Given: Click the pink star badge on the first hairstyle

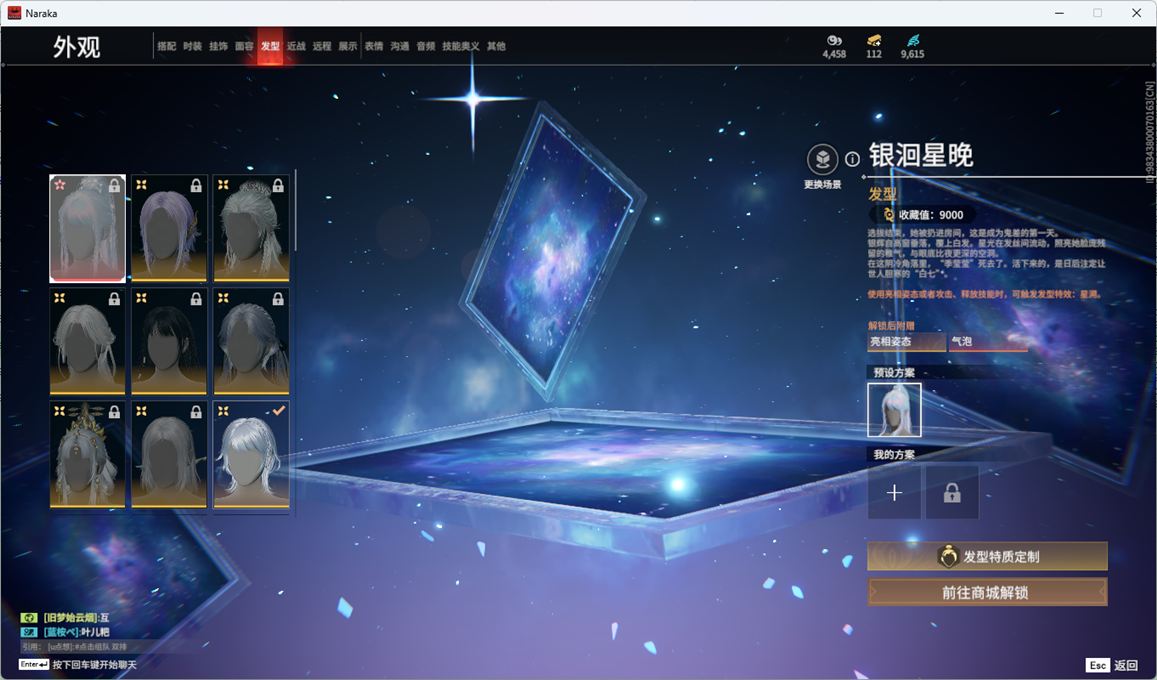Looking at the screenshot, I should coord(60,184).
